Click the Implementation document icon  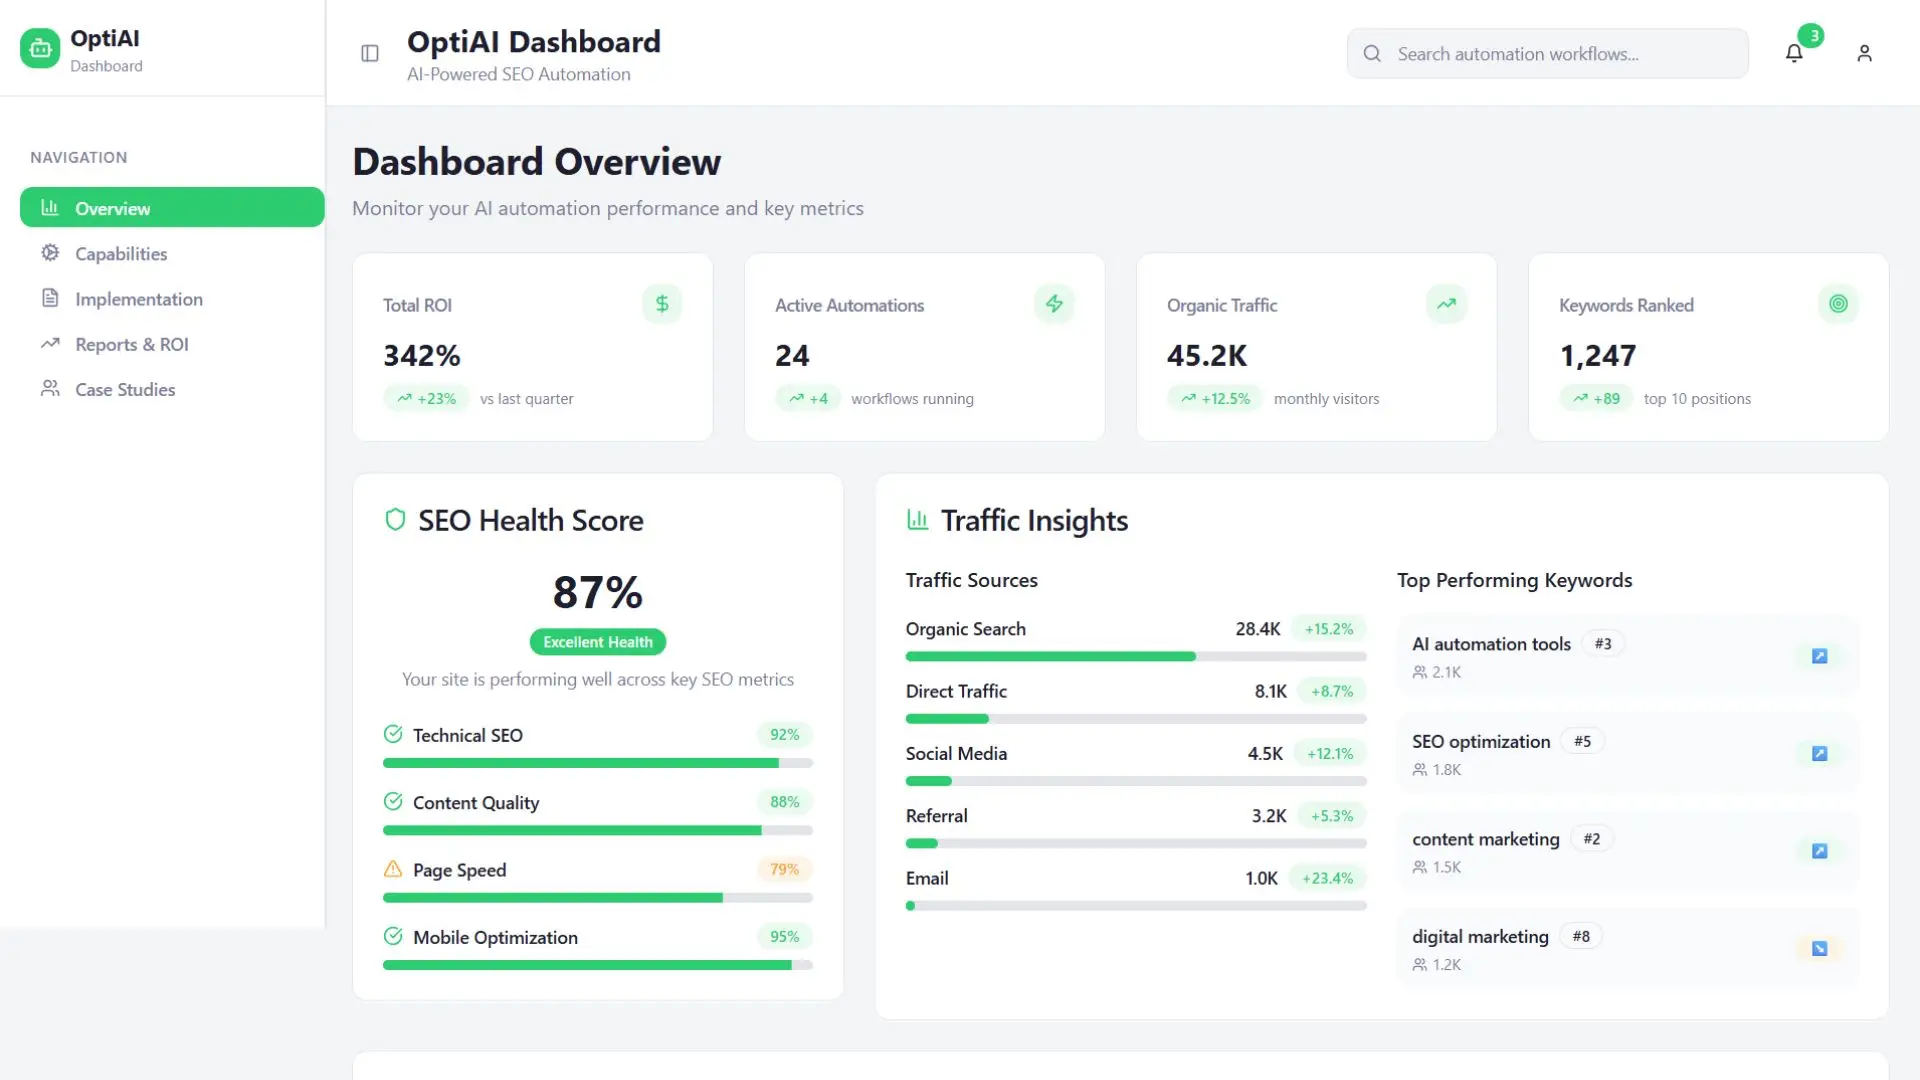(50, 298)
